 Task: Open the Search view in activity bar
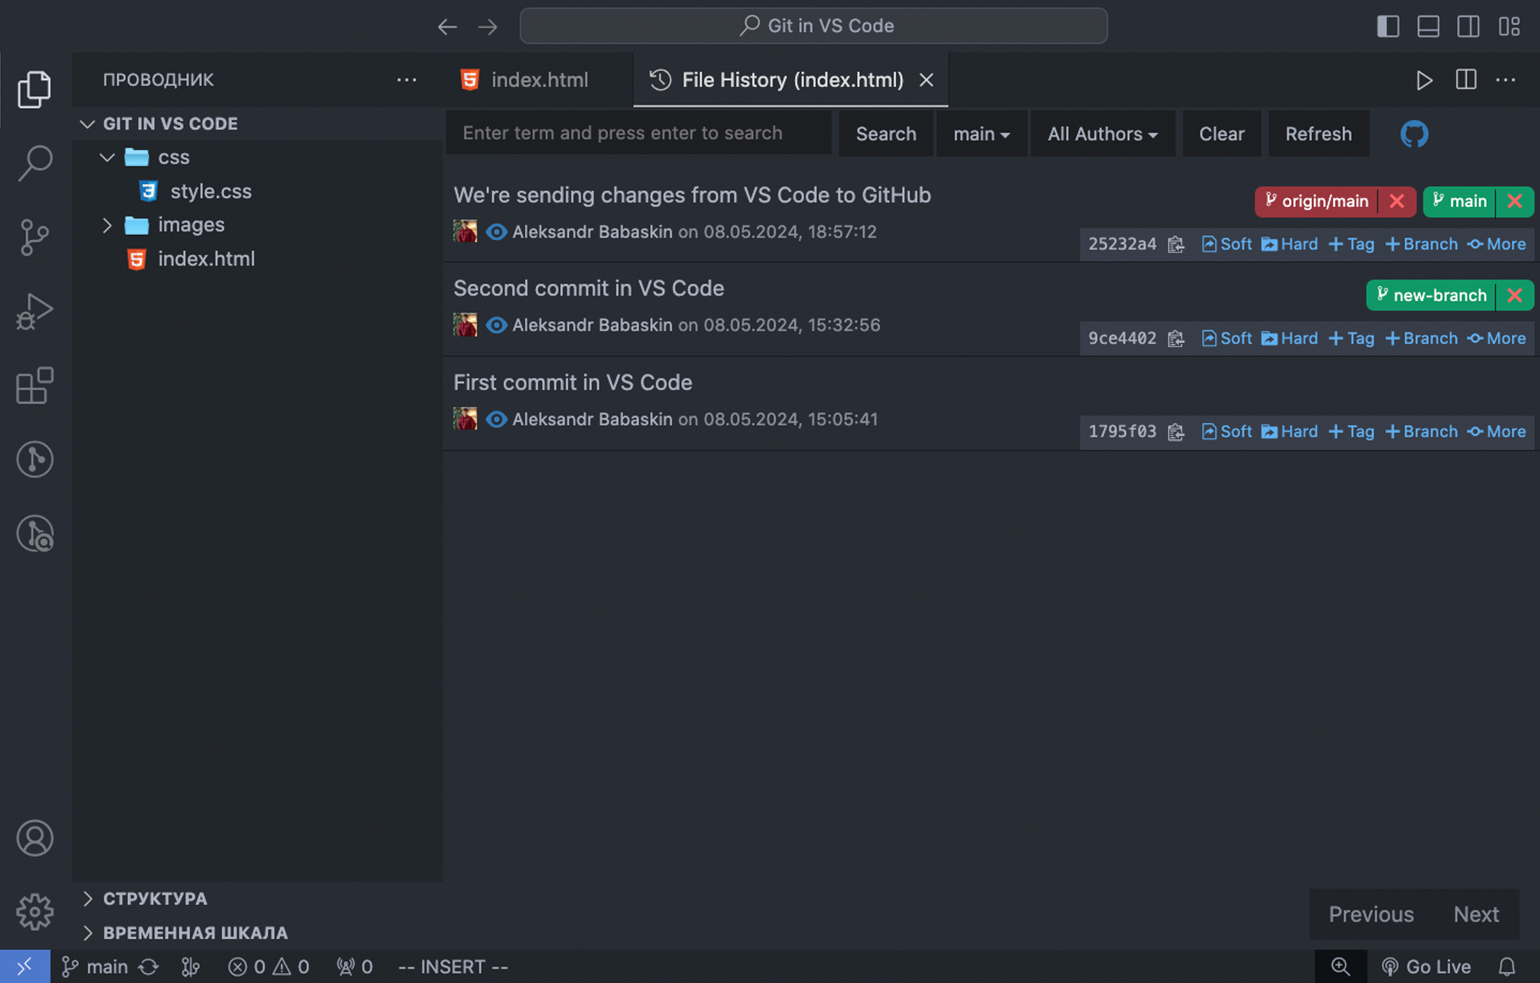click(x=34, y=163)
